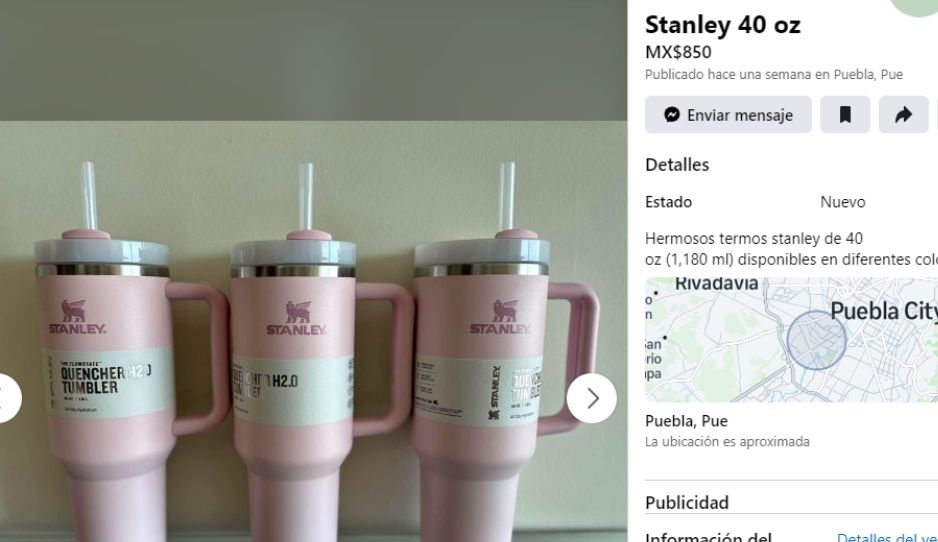Screen dimensions: 938x542
Task: Open the Puebla City map preview
Action: pos(791,340)
